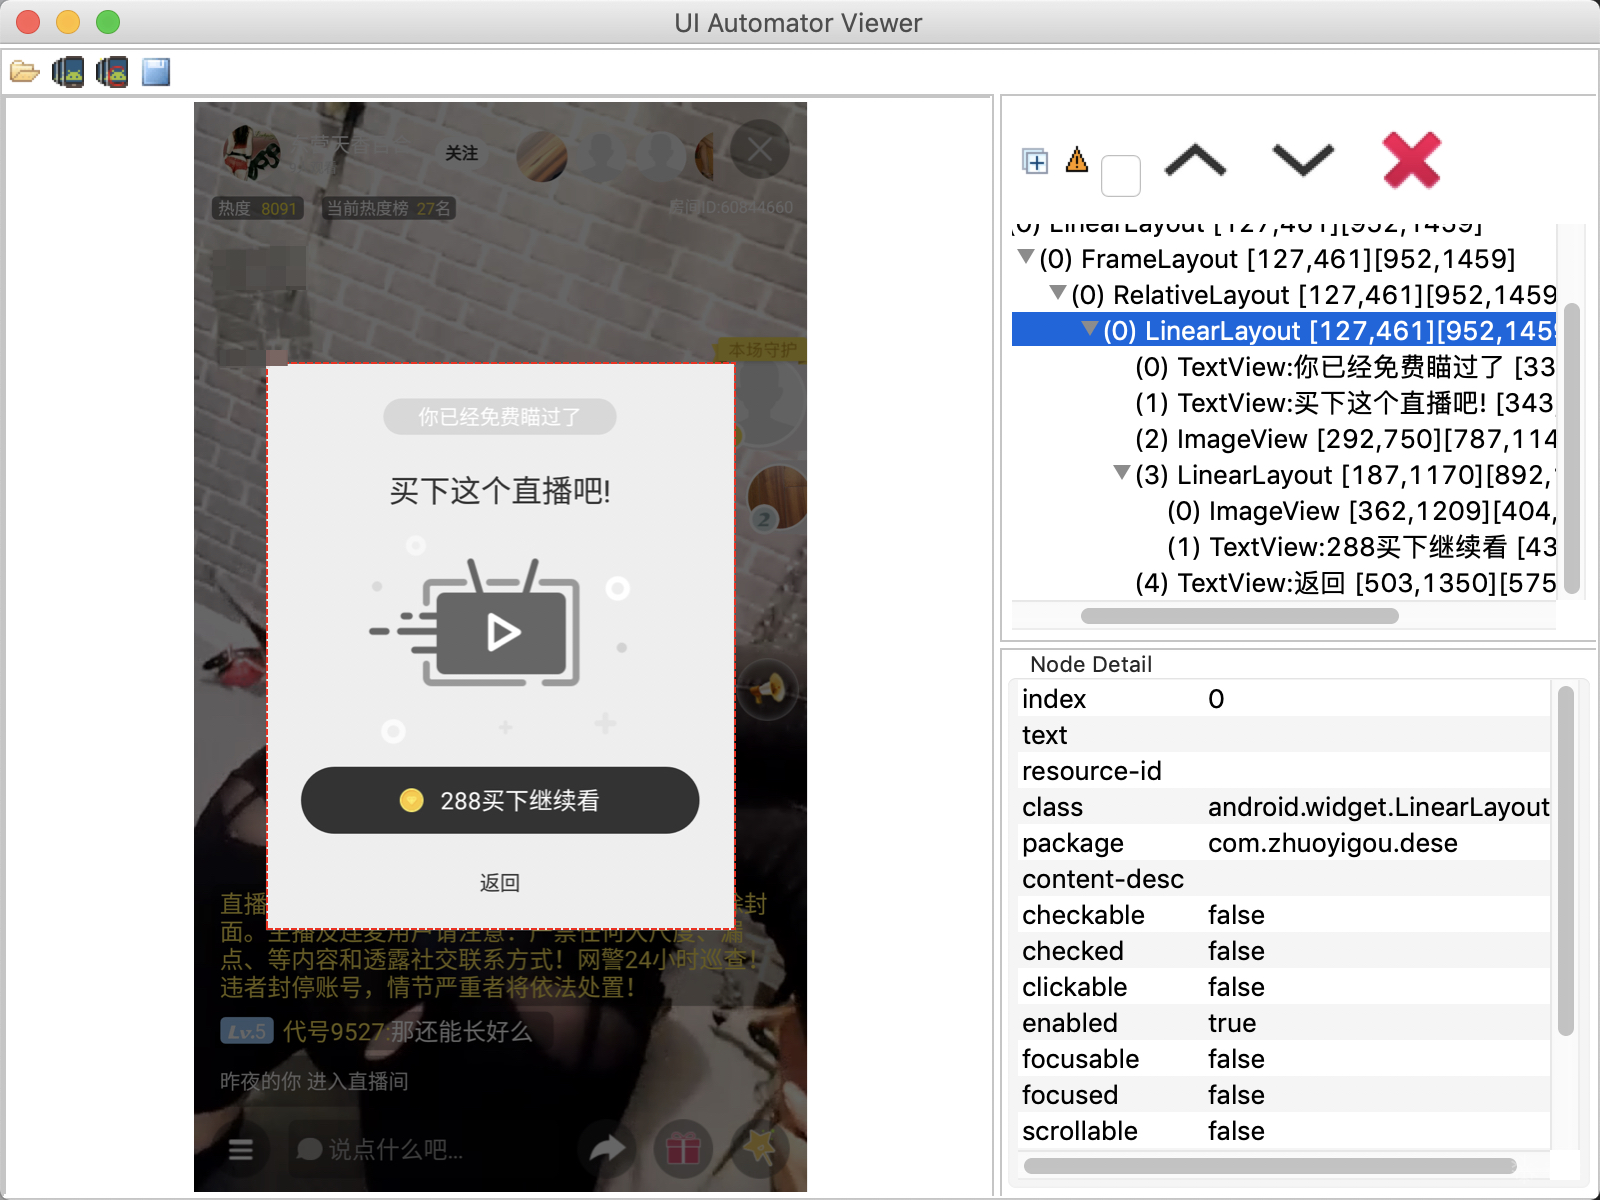Click the hamburger menu icon in the live room
The width and height of the screenshot is (1600, 1200).
pyautogui.click(x=241, y=1150)
